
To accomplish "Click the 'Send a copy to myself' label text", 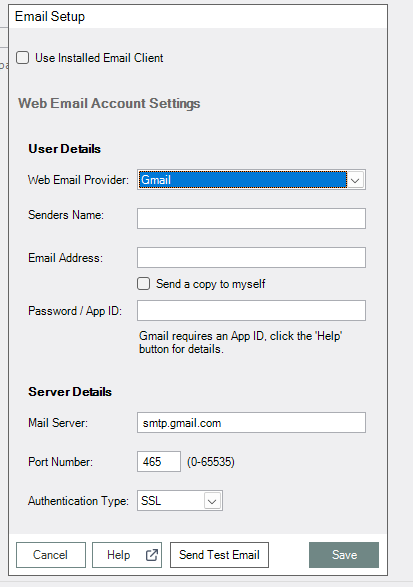I will click(211, 284).
